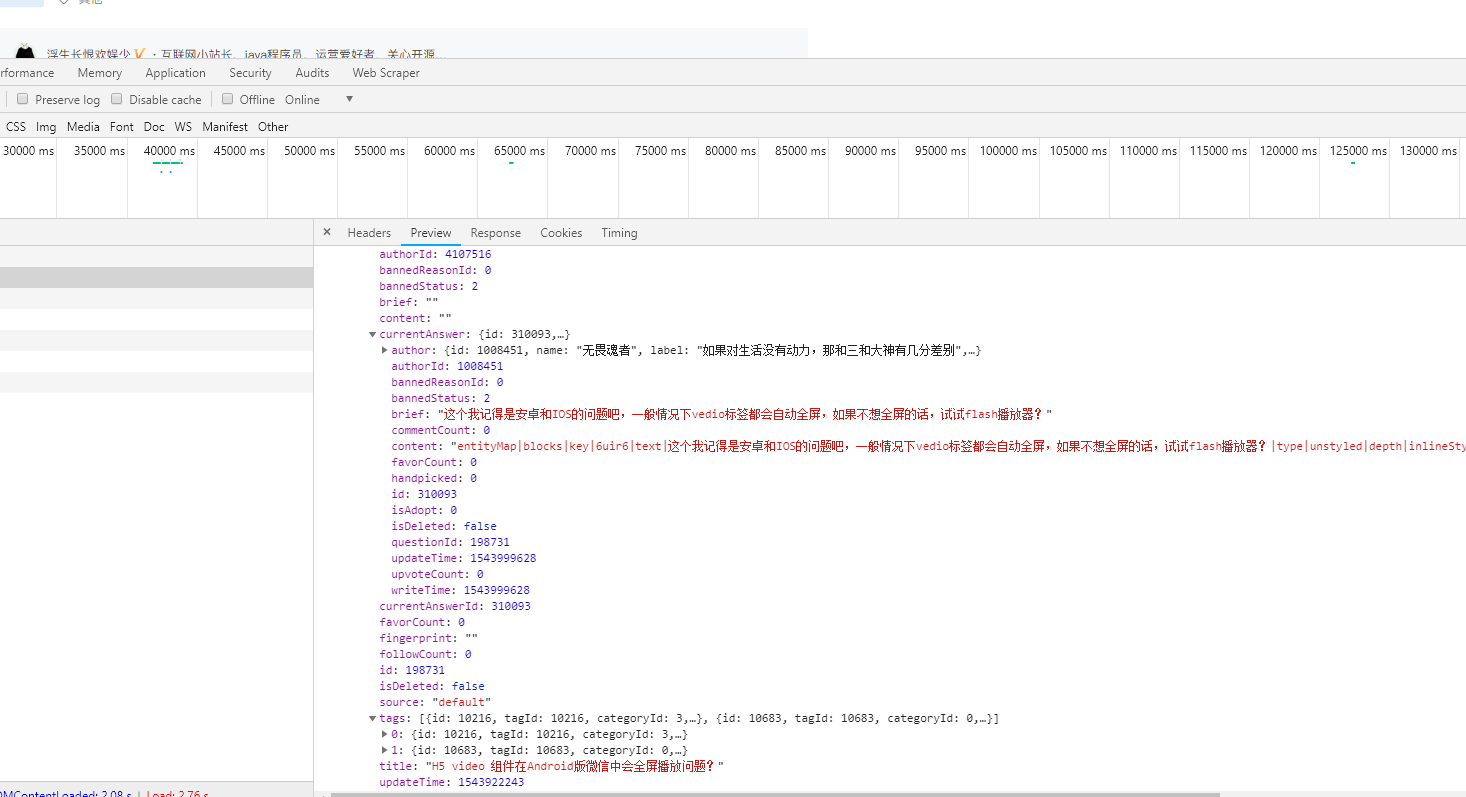Filter requests by CSS type

pos(16,127)
